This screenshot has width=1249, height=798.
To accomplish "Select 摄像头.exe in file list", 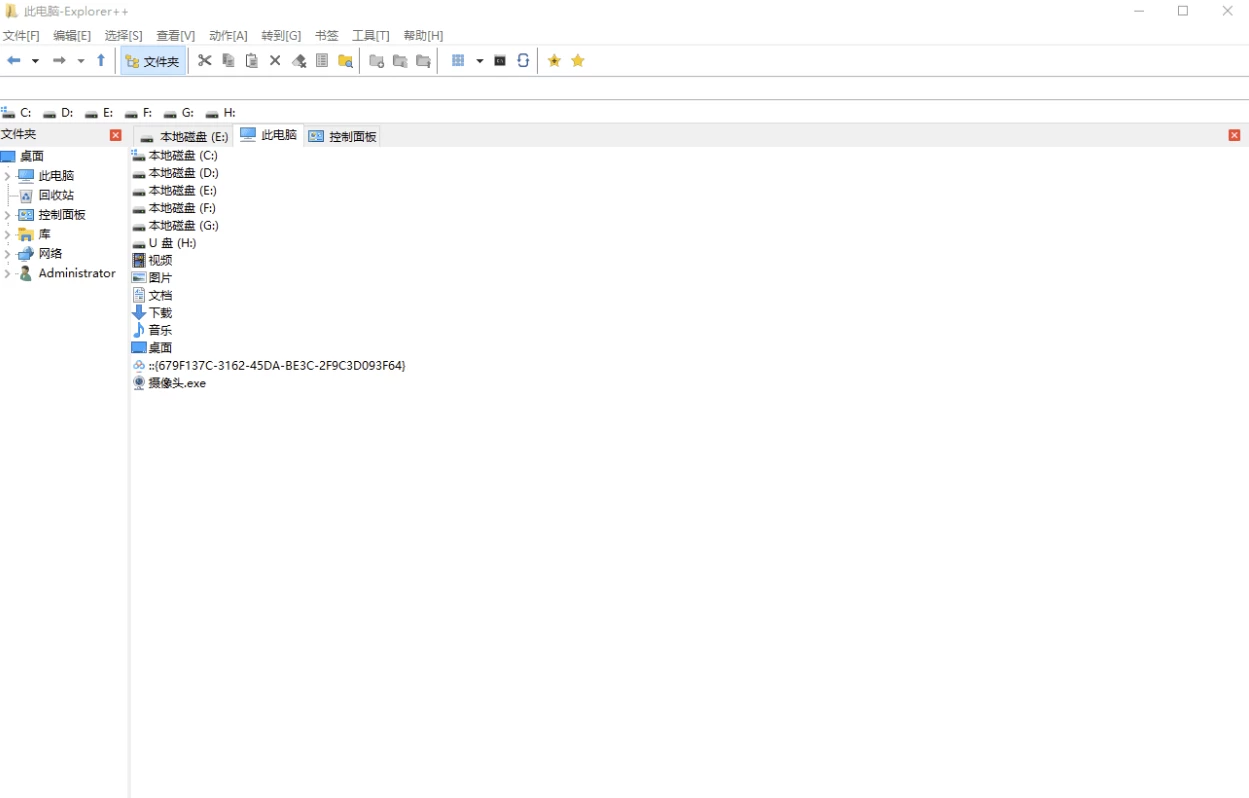I will (176, 383).
